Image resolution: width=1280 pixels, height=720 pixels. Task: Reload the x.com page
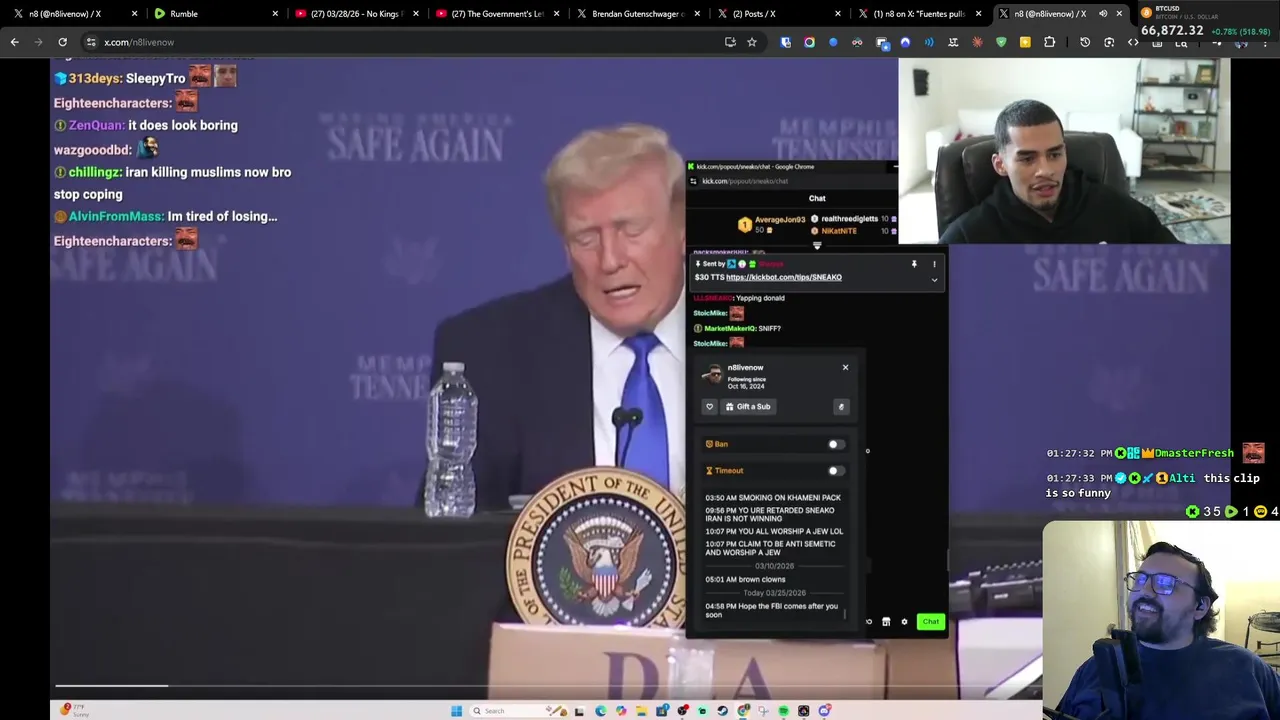tap(62, 42)
